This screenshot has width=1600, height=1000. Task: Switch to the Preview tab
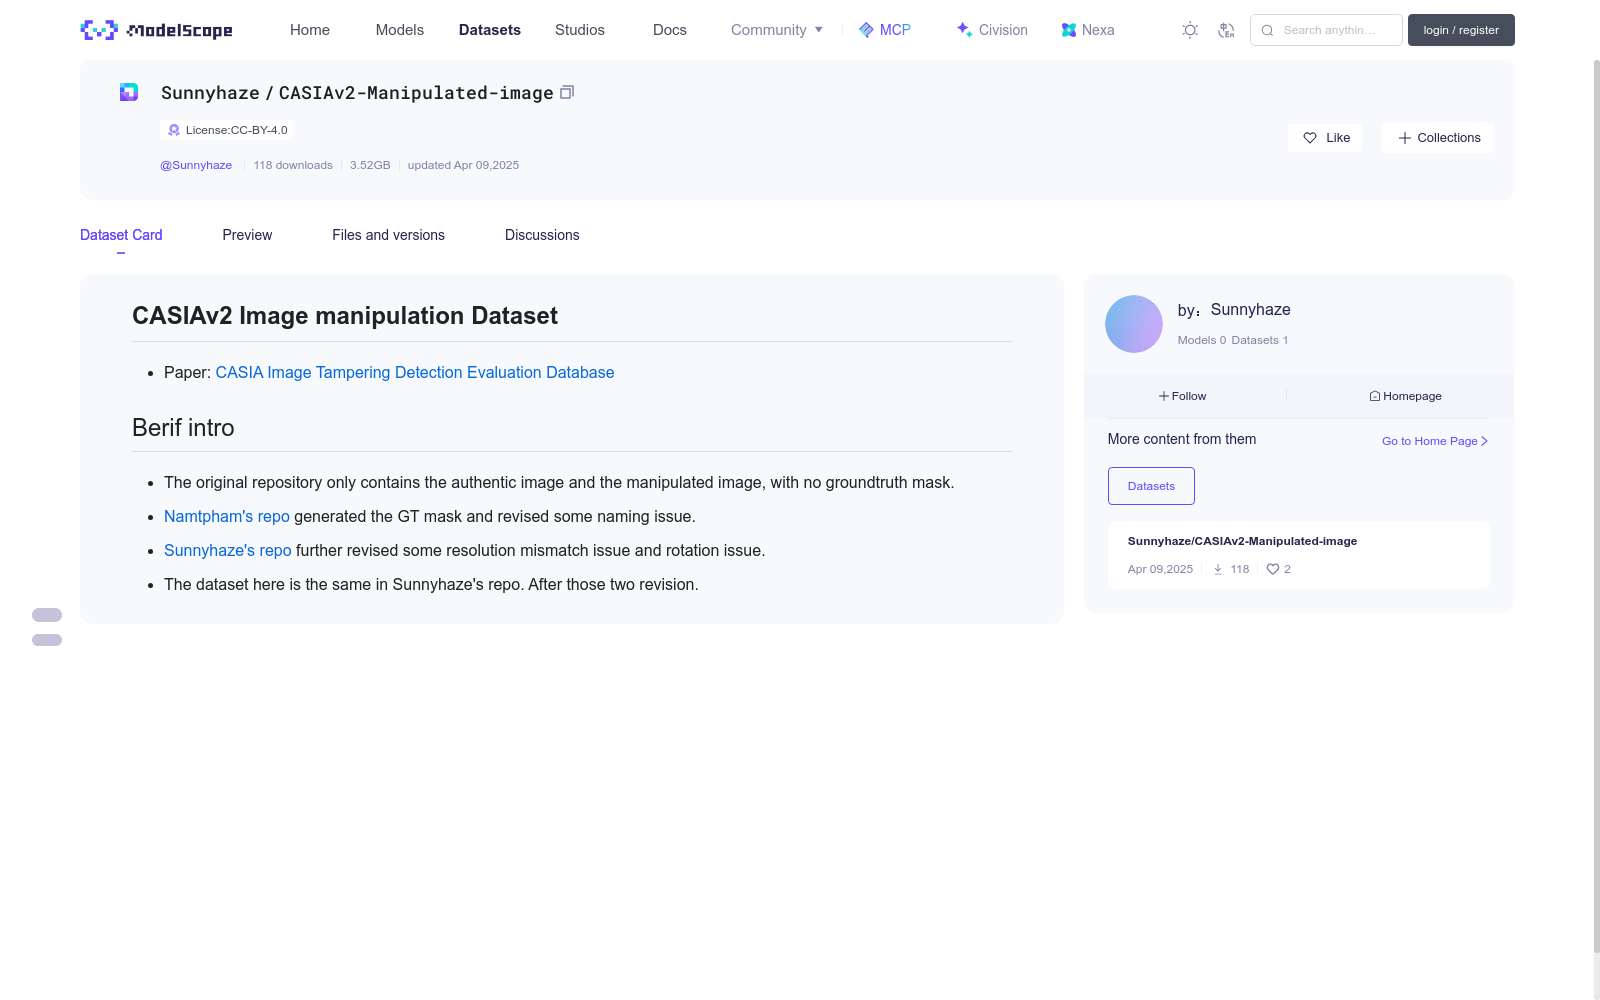point(247,235)
